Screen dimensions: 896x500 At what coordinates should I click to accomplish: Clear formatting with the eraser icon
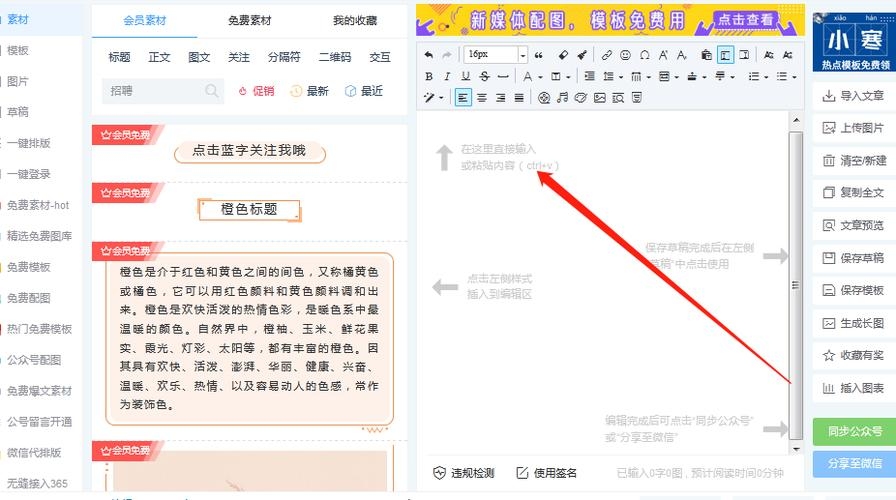(563, 55)
